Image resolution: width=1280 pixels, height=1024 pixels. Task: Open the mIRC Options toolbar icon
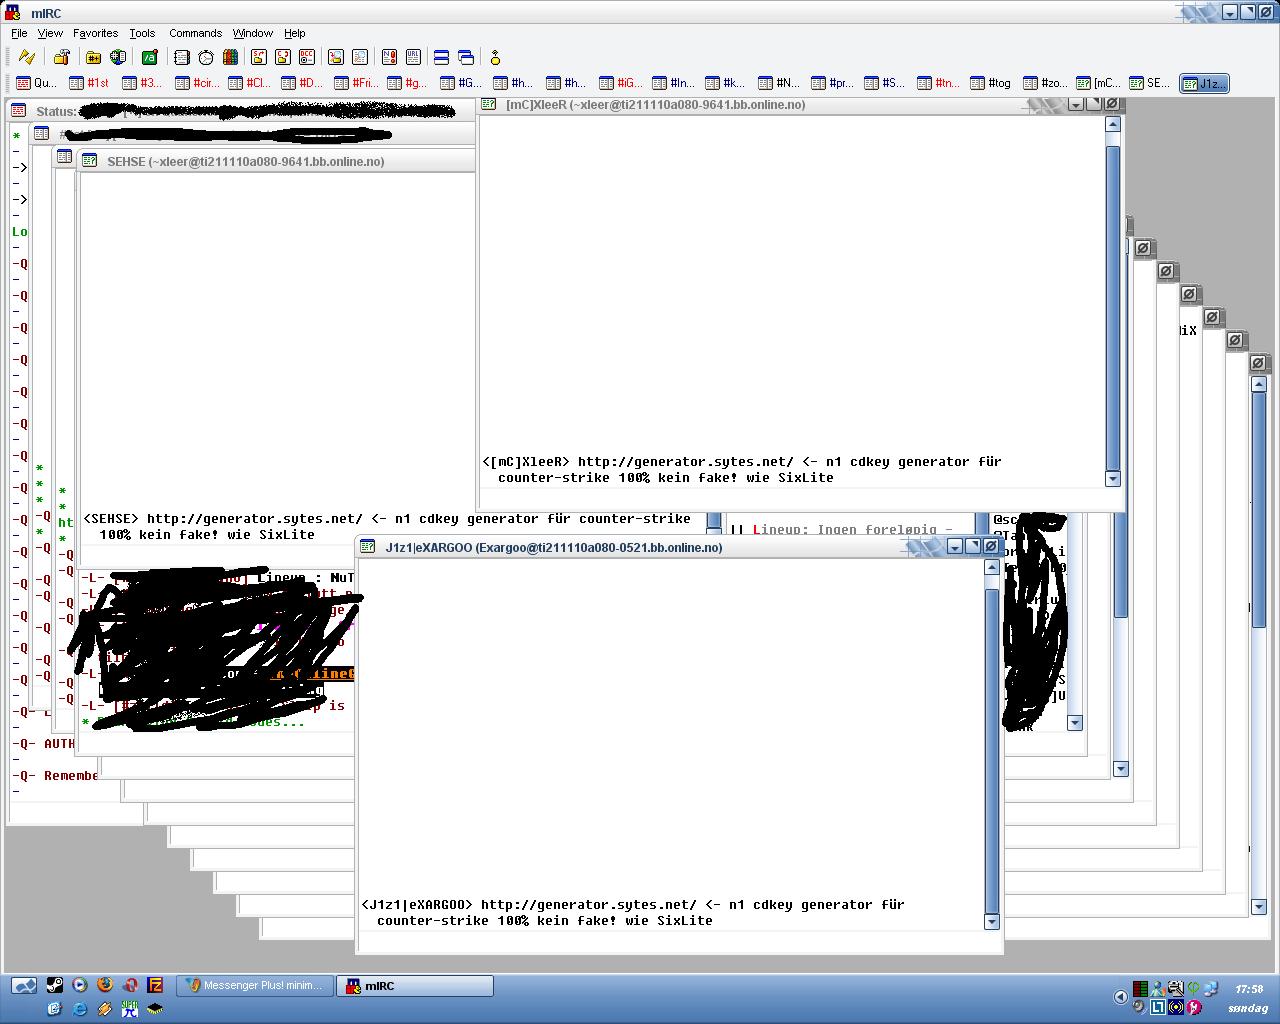(x=62, y=57)
